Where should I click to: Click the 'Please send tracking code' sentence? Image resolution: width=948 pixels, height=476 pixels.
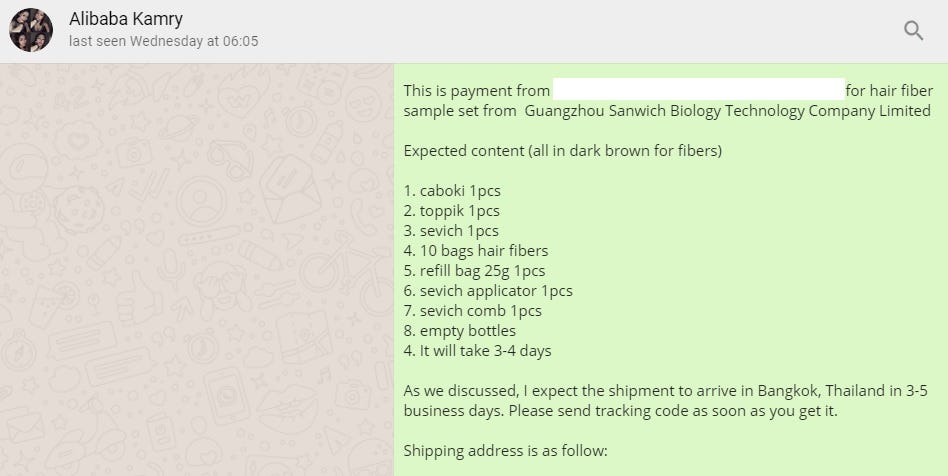[673, 411]
